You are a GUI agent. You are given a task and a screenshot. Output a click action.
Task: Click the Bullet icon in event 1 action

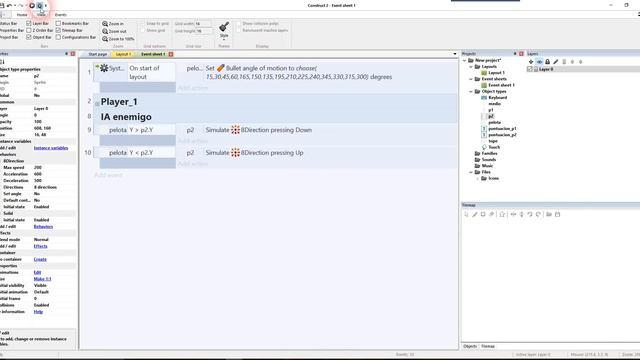(220, 68)
